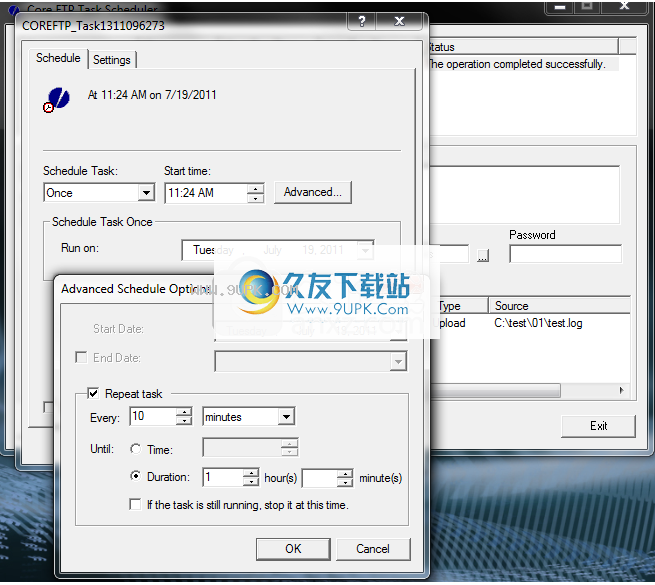
Task: Click OK in Advanced Schedule Options
Action: 293,549
